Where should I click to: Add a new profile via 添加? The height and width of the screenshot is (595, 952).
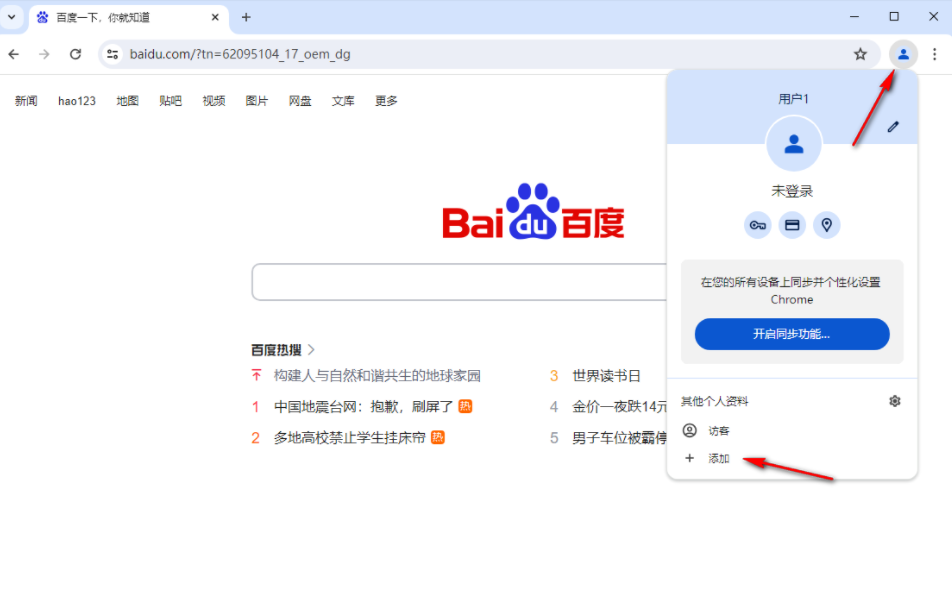[x=718, y=457]
